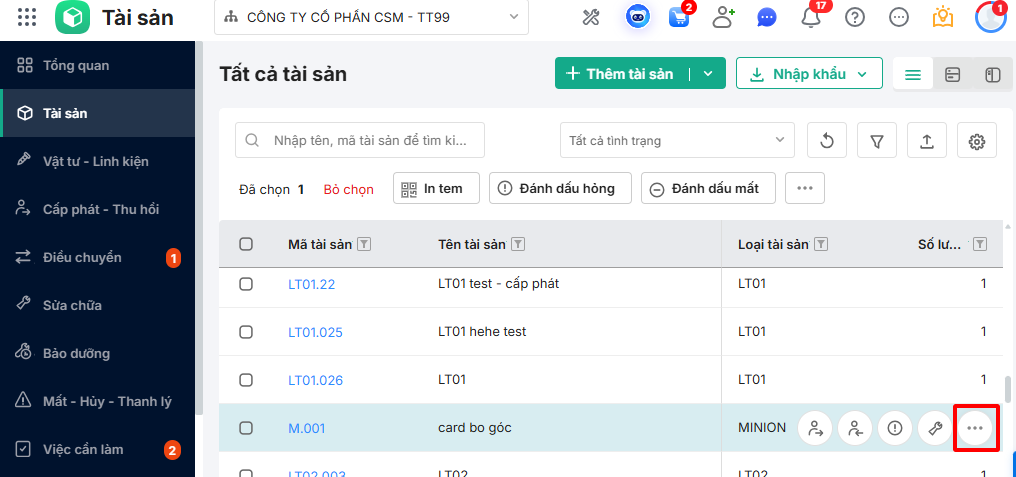The width and height of the screenshot is (1016, 477).
Task: Open table settings gear icon
Action: 977,141
